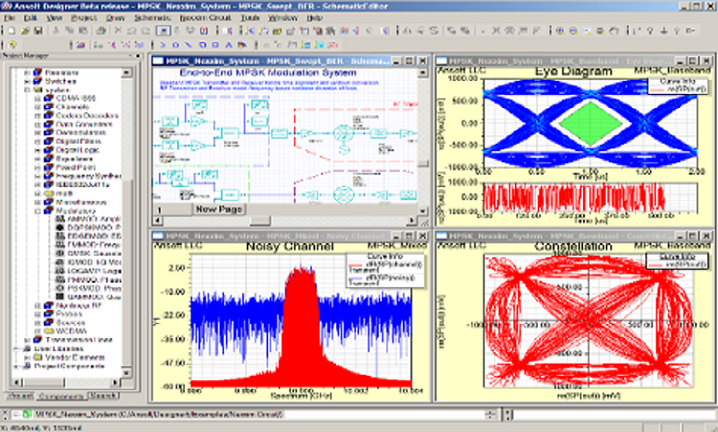
Task: Select the Draw Rectangle tool icon
Action: click(215, 45)
